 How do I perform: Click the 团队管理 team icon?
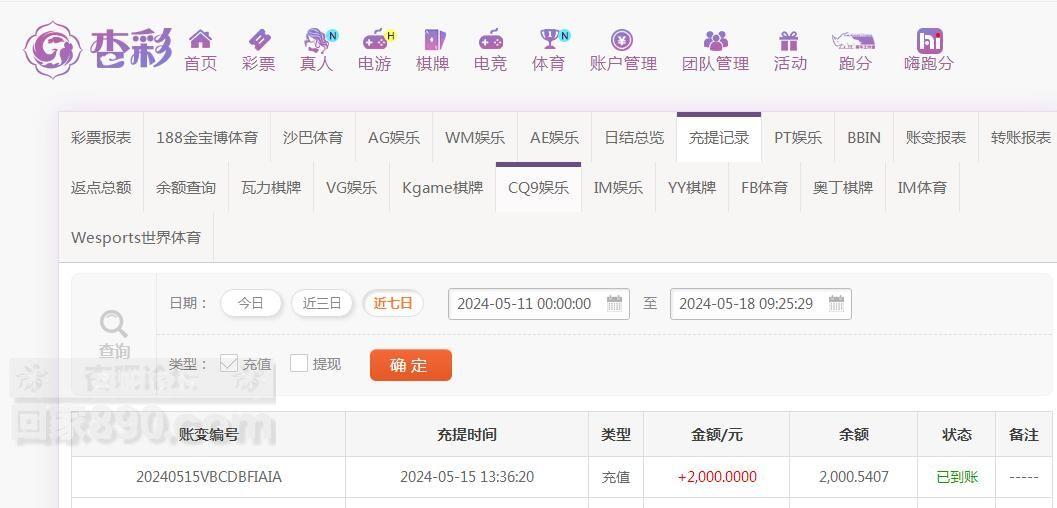point(715,40)
